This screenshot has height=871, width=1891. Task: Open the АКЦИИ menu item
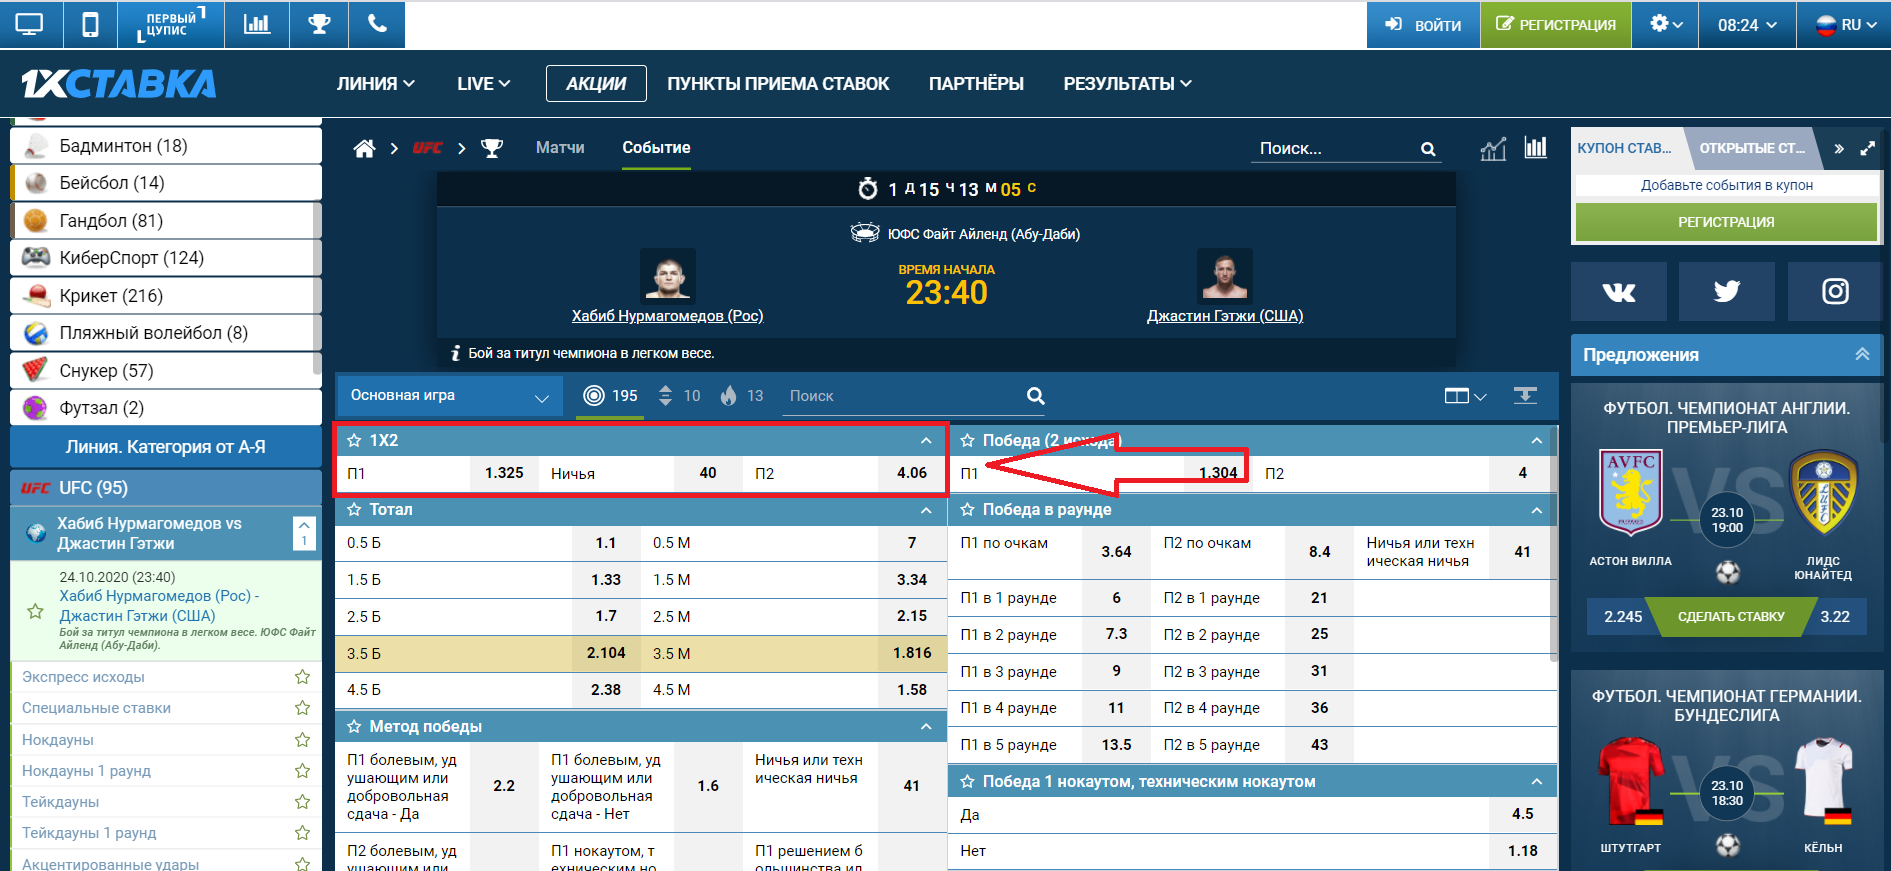(596, 84)
